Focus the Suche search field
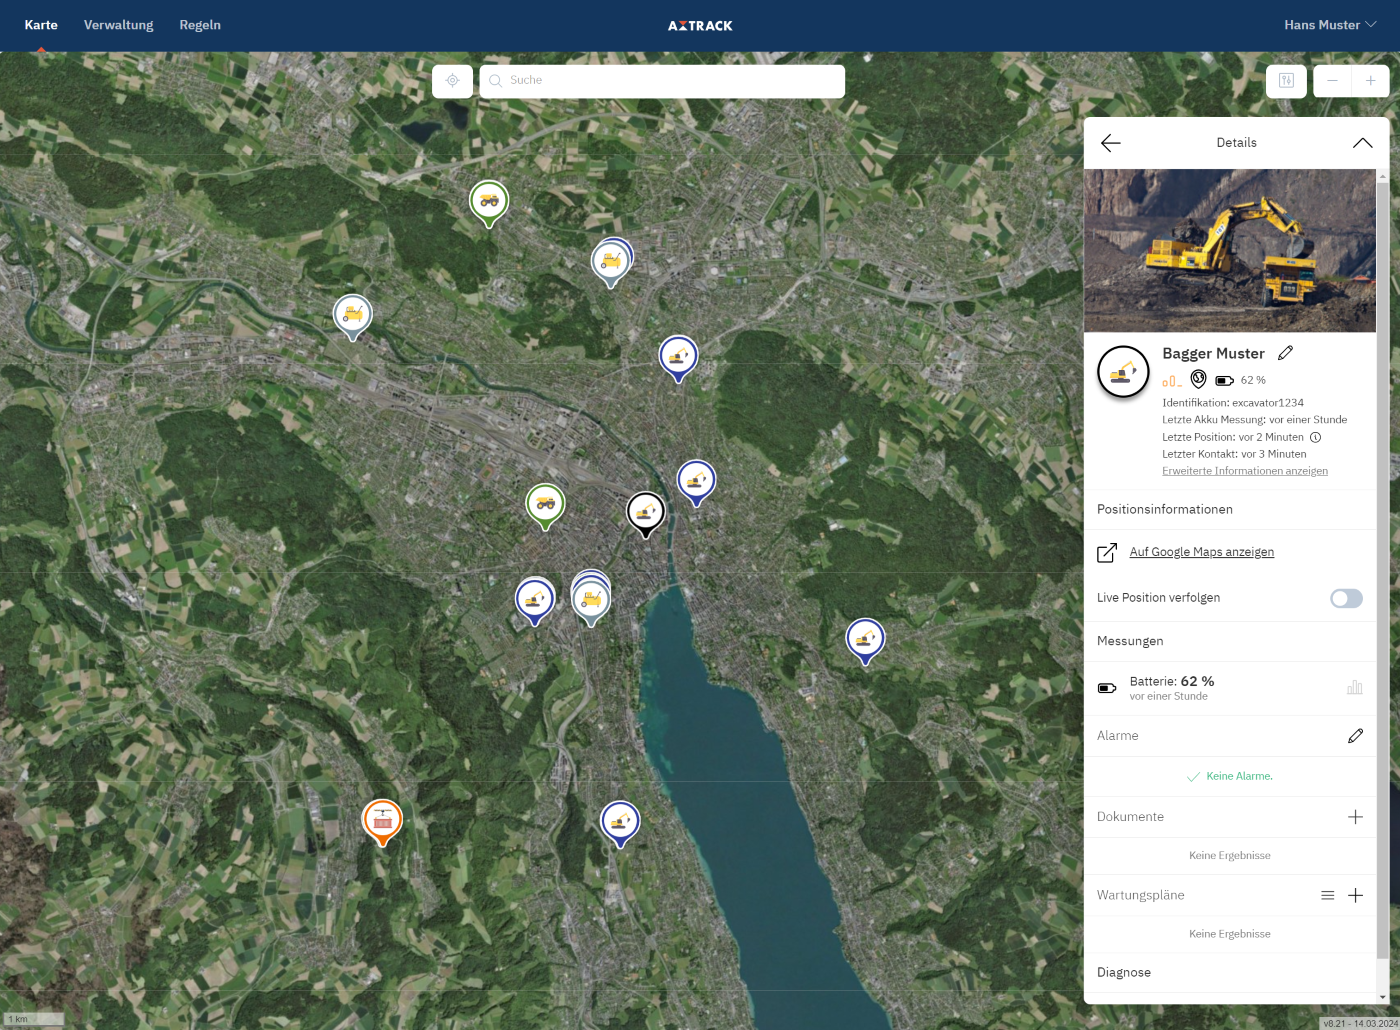 pyautogui.click(x=662, y=81)
